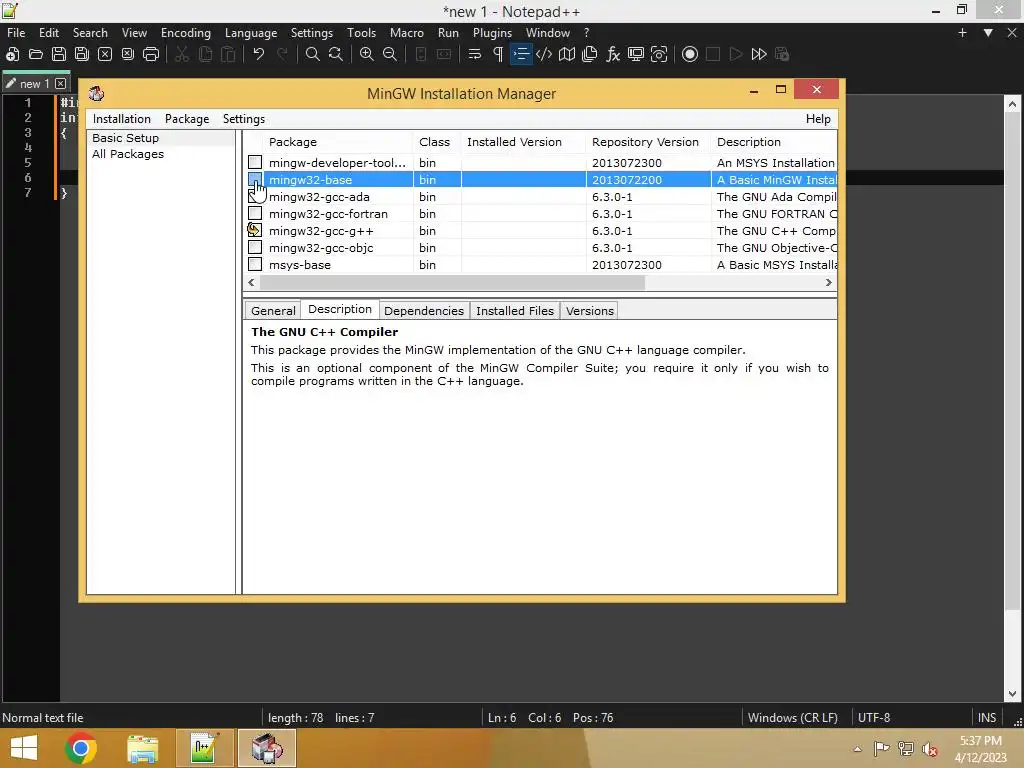Viewport: 1024px width, 768px height.
Task: Toggle the Word wrap icon in Notepad++ toolbar
Action: pos(475,54)
